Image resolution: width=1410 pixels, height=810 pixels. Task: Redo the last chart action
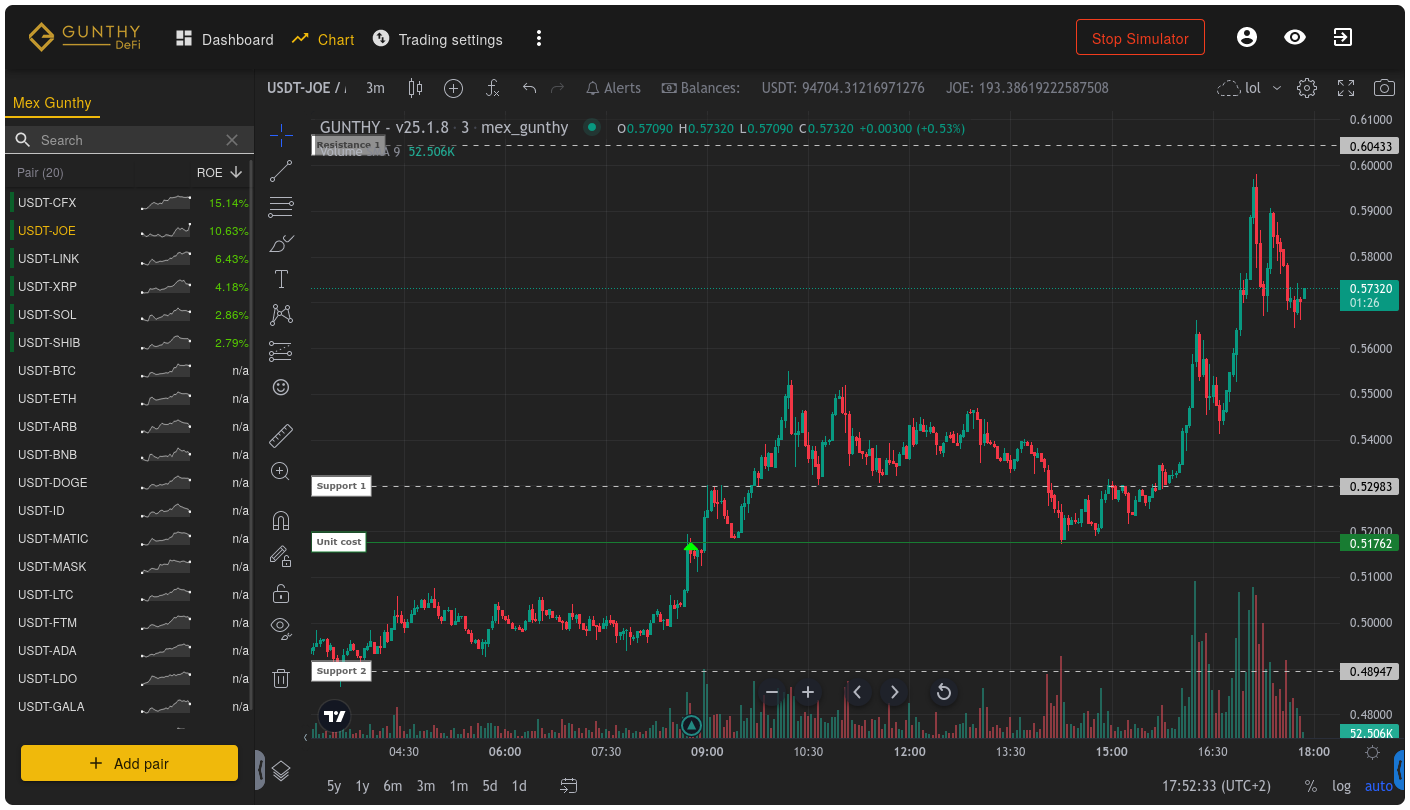(557, 88)
